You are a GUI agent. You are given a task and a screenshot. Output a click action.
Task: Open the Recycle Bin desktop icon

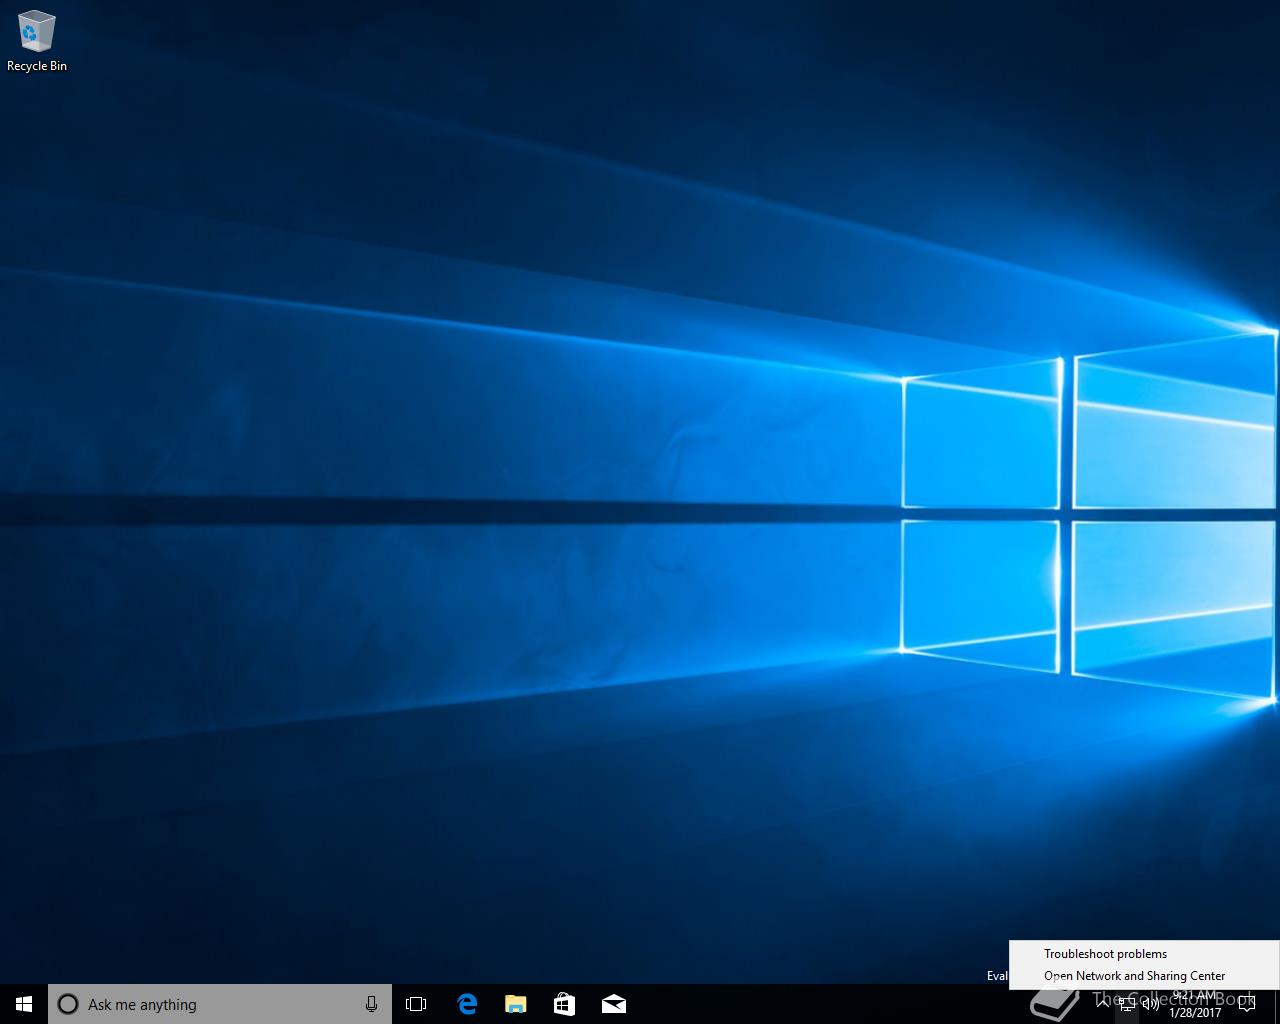tap(37, 43)
